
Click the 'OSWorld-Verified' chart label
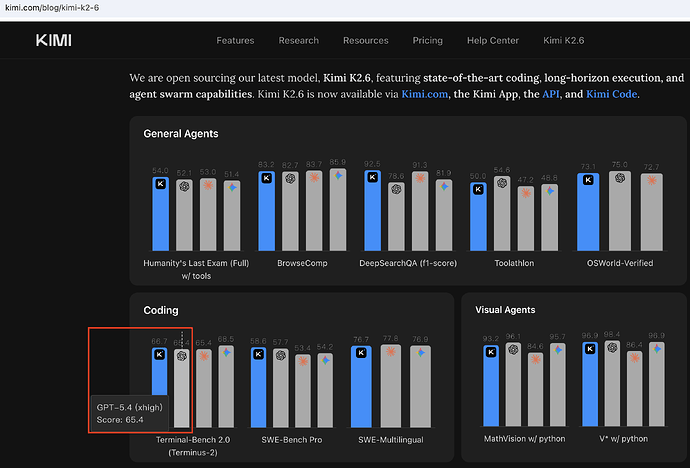pos(620,263)
